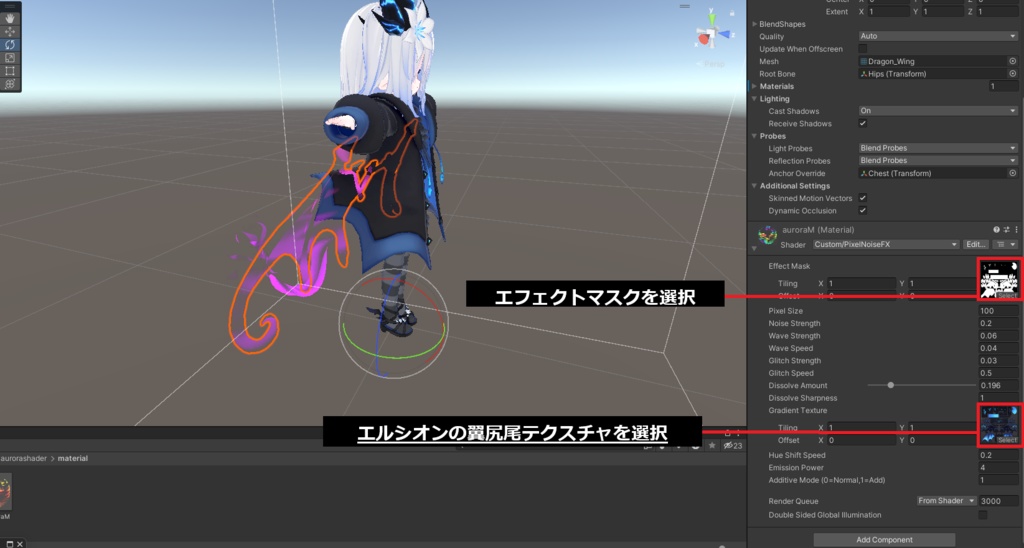Select the aM material asset thumbnail

coord(5,493)
